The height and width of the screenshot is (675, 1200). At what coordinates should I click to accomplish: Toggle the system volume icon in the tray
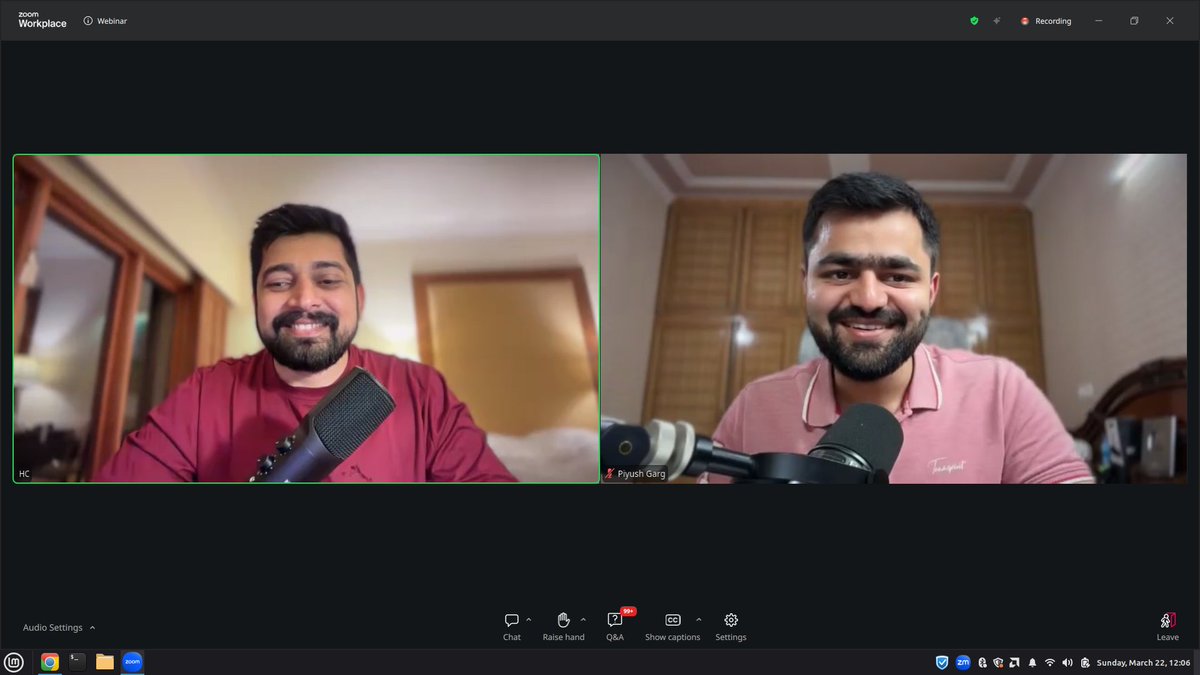[x=1067, y=662]
